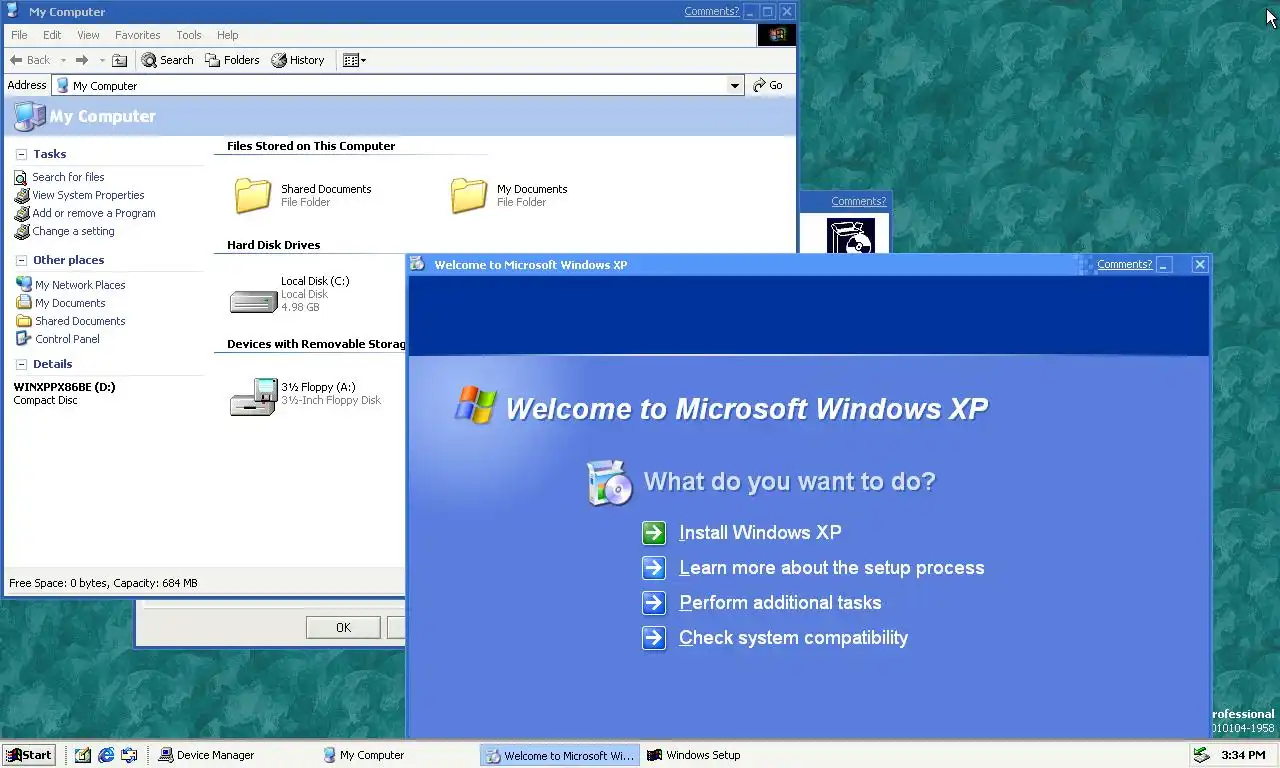Collapse the Tasks section in the side pane

point(21,154)
